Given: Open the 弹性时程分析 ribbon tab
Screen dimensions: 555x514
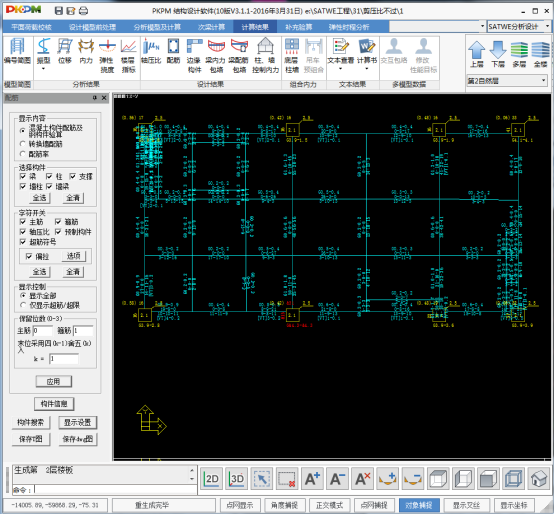Looking at the screenshot, I should coord(349,27).
